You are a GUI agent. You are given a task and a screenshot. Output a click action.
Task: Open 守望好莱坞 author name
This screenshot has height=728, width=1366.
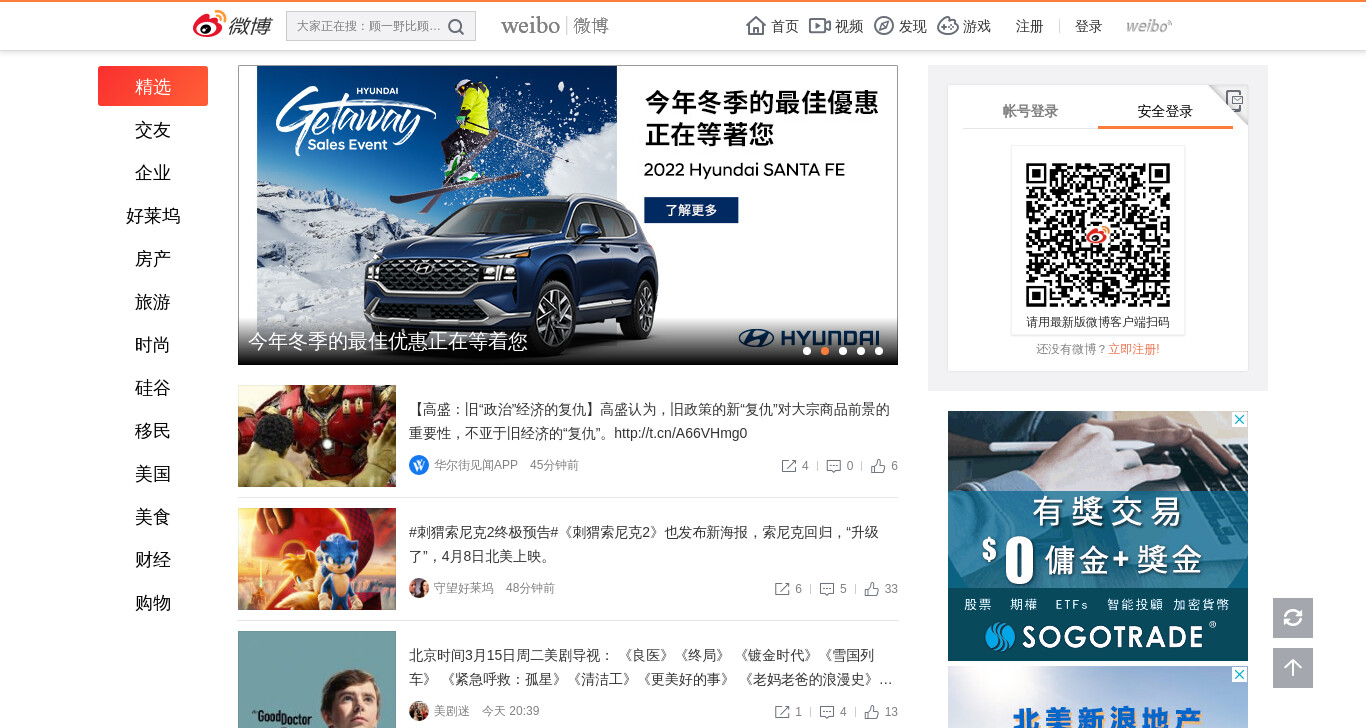[464, 588]
